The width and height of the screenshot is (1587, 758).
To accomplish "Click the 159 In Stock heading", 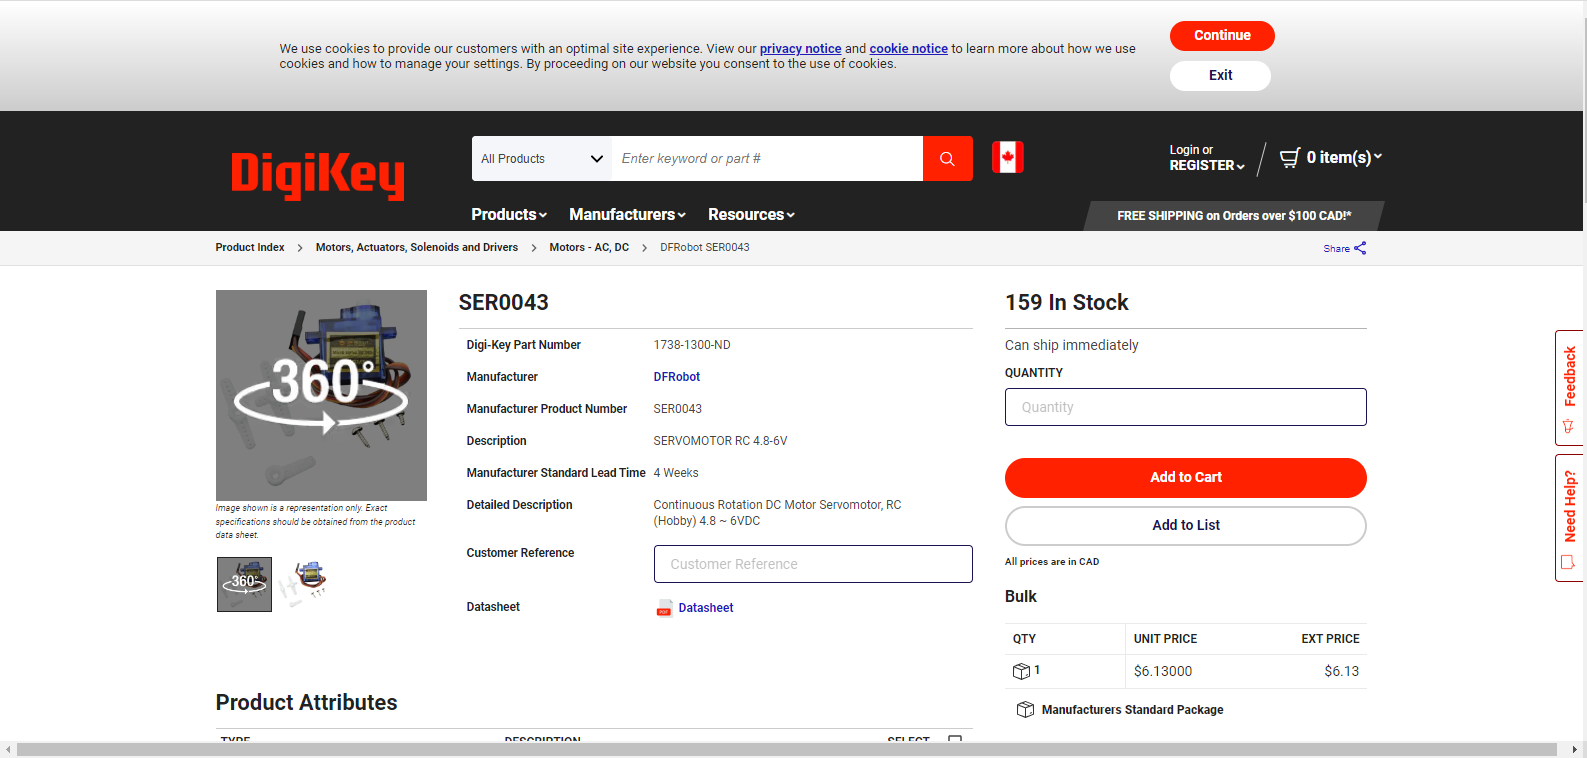I will (x=1066, y=303).
